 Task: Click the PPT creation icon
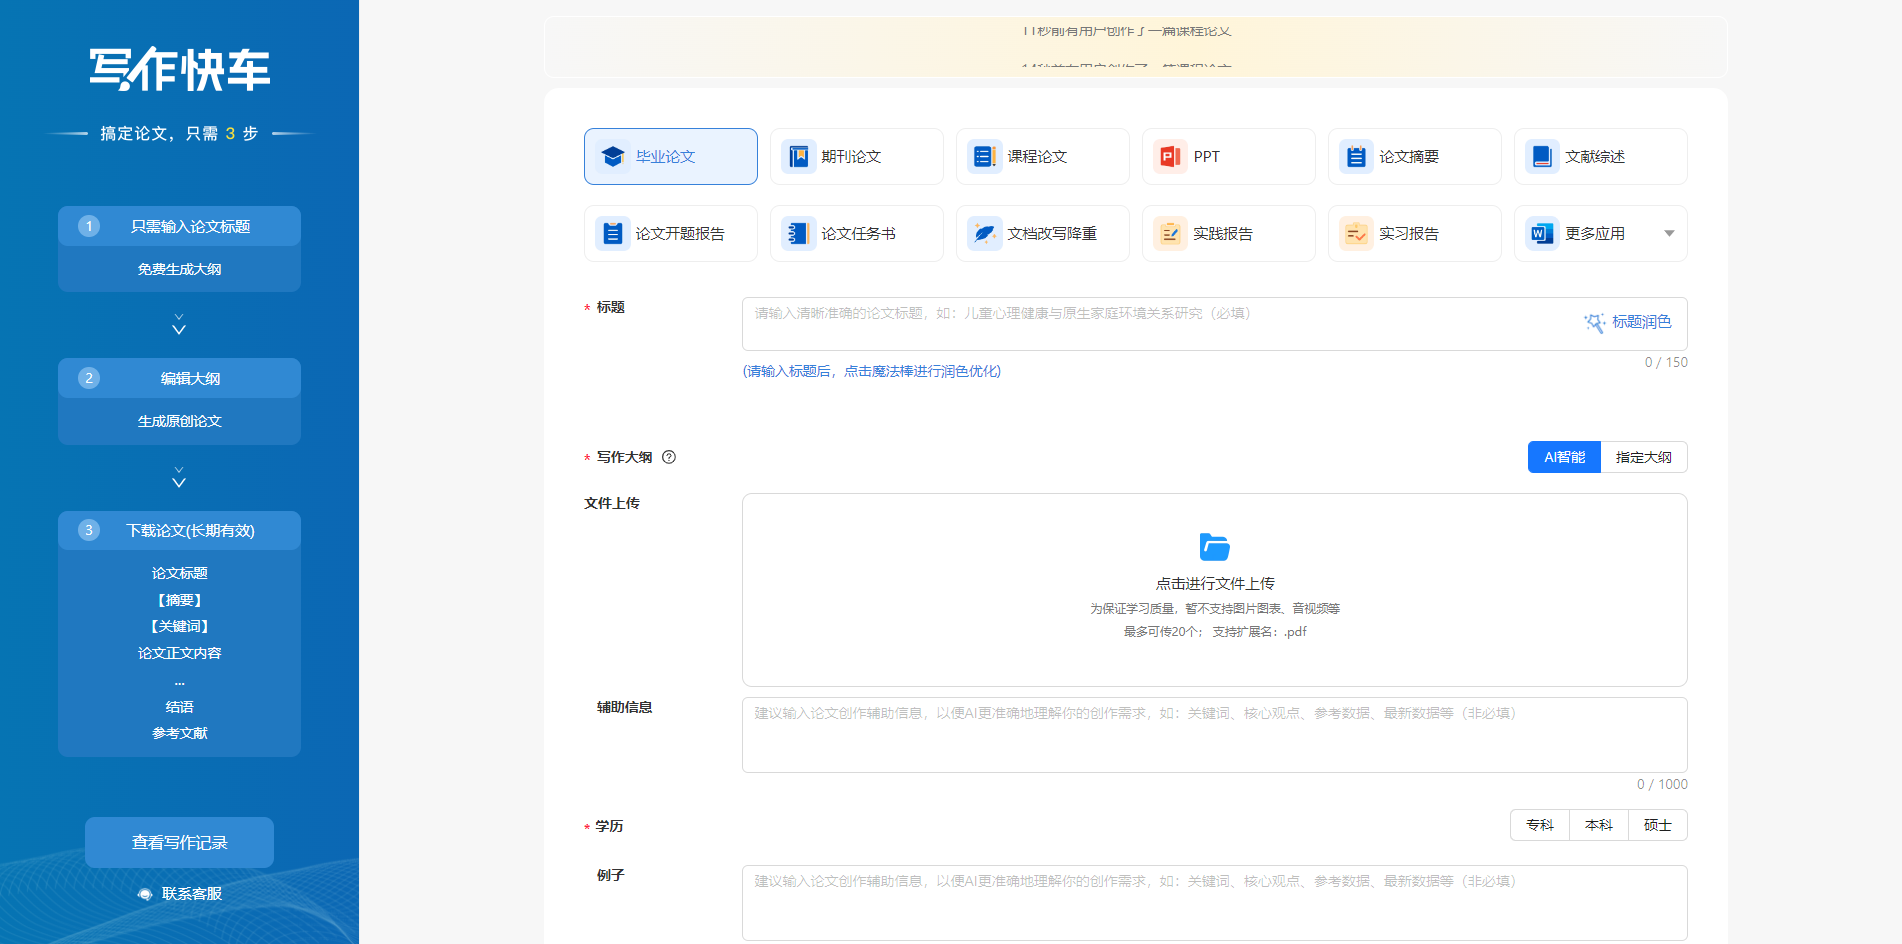[1169, 156]
